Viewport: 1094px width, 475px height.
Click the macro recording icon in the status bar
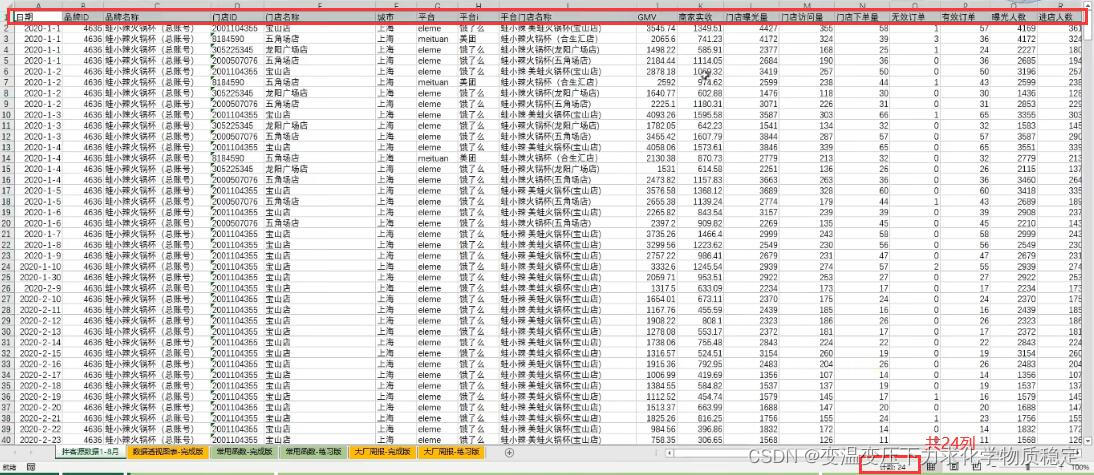[31, 466]
